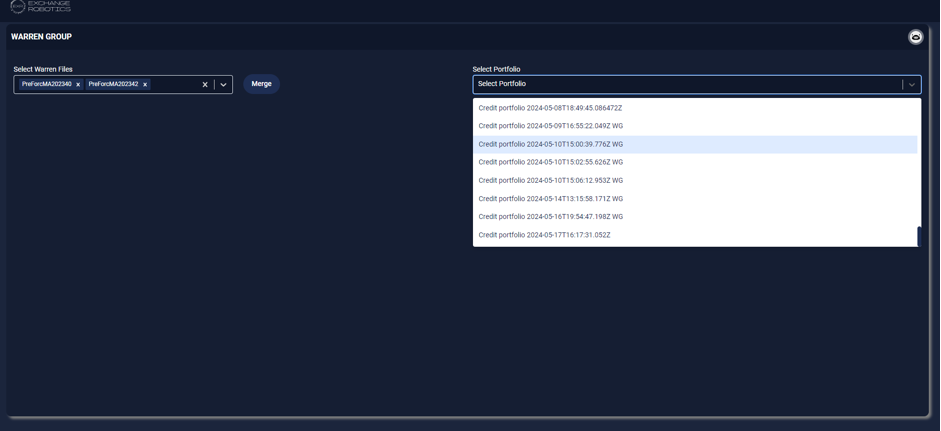Expand the Select Warren Files dropdown arrow

223,85
